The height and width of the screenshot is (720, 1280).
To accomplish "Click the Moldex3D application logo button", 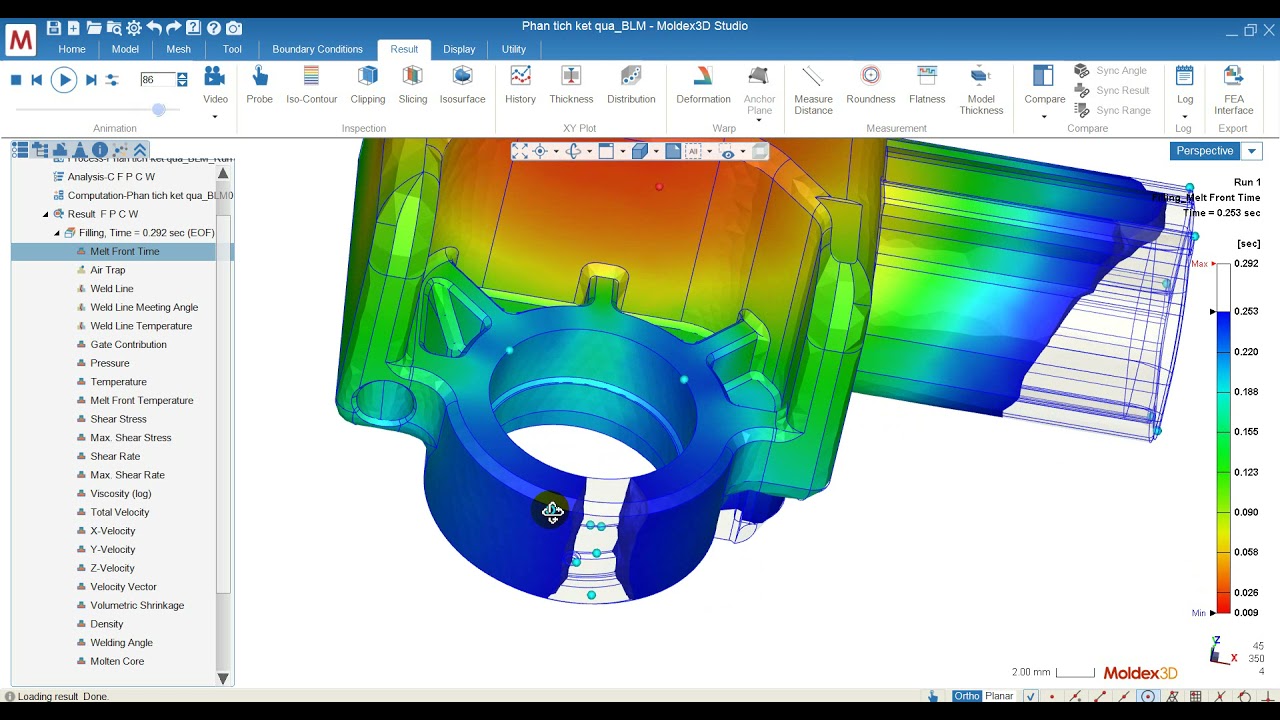I will [20, 41].
